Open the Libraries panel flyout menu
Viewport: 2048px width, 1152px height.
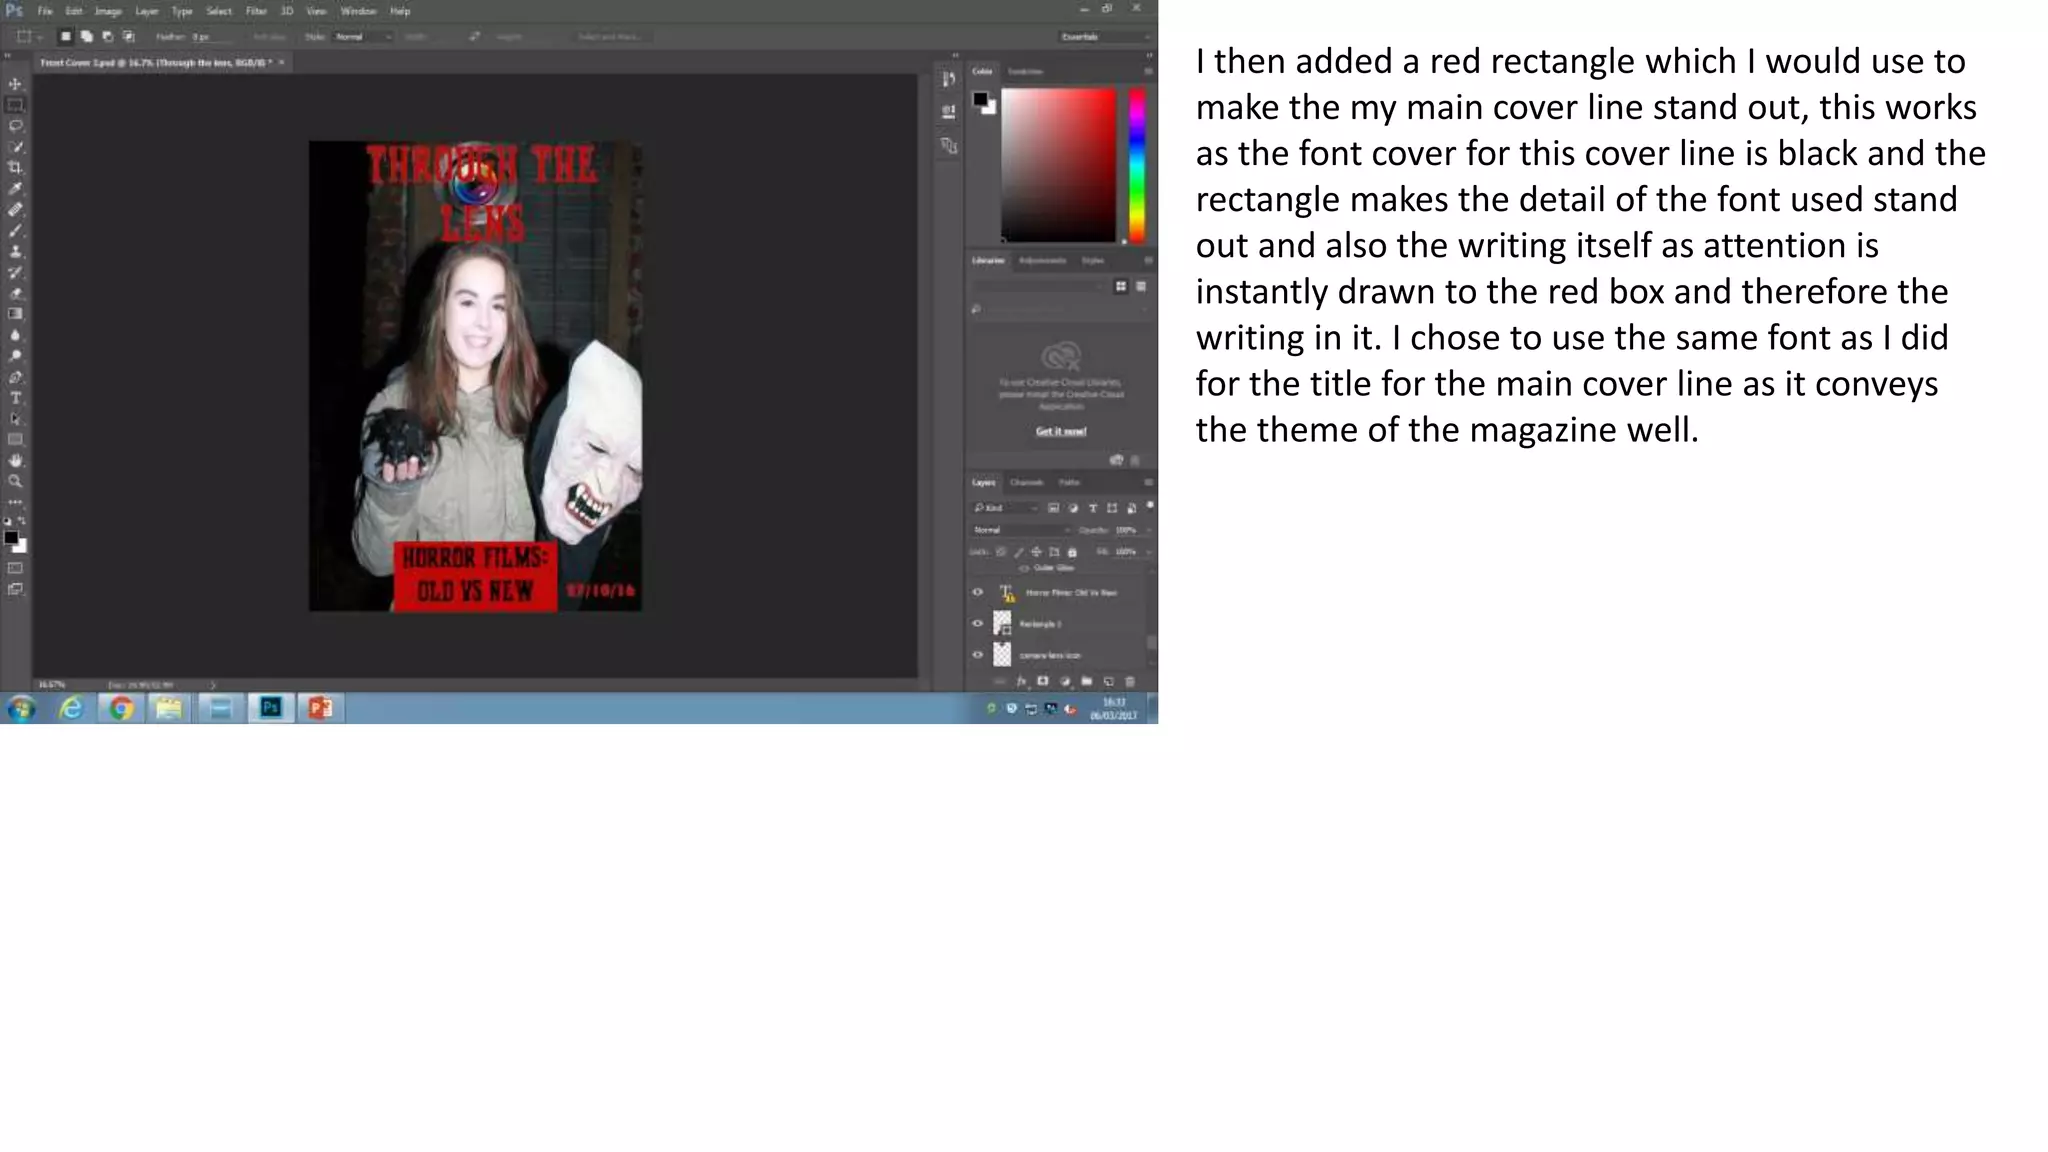coord(1148,260)
